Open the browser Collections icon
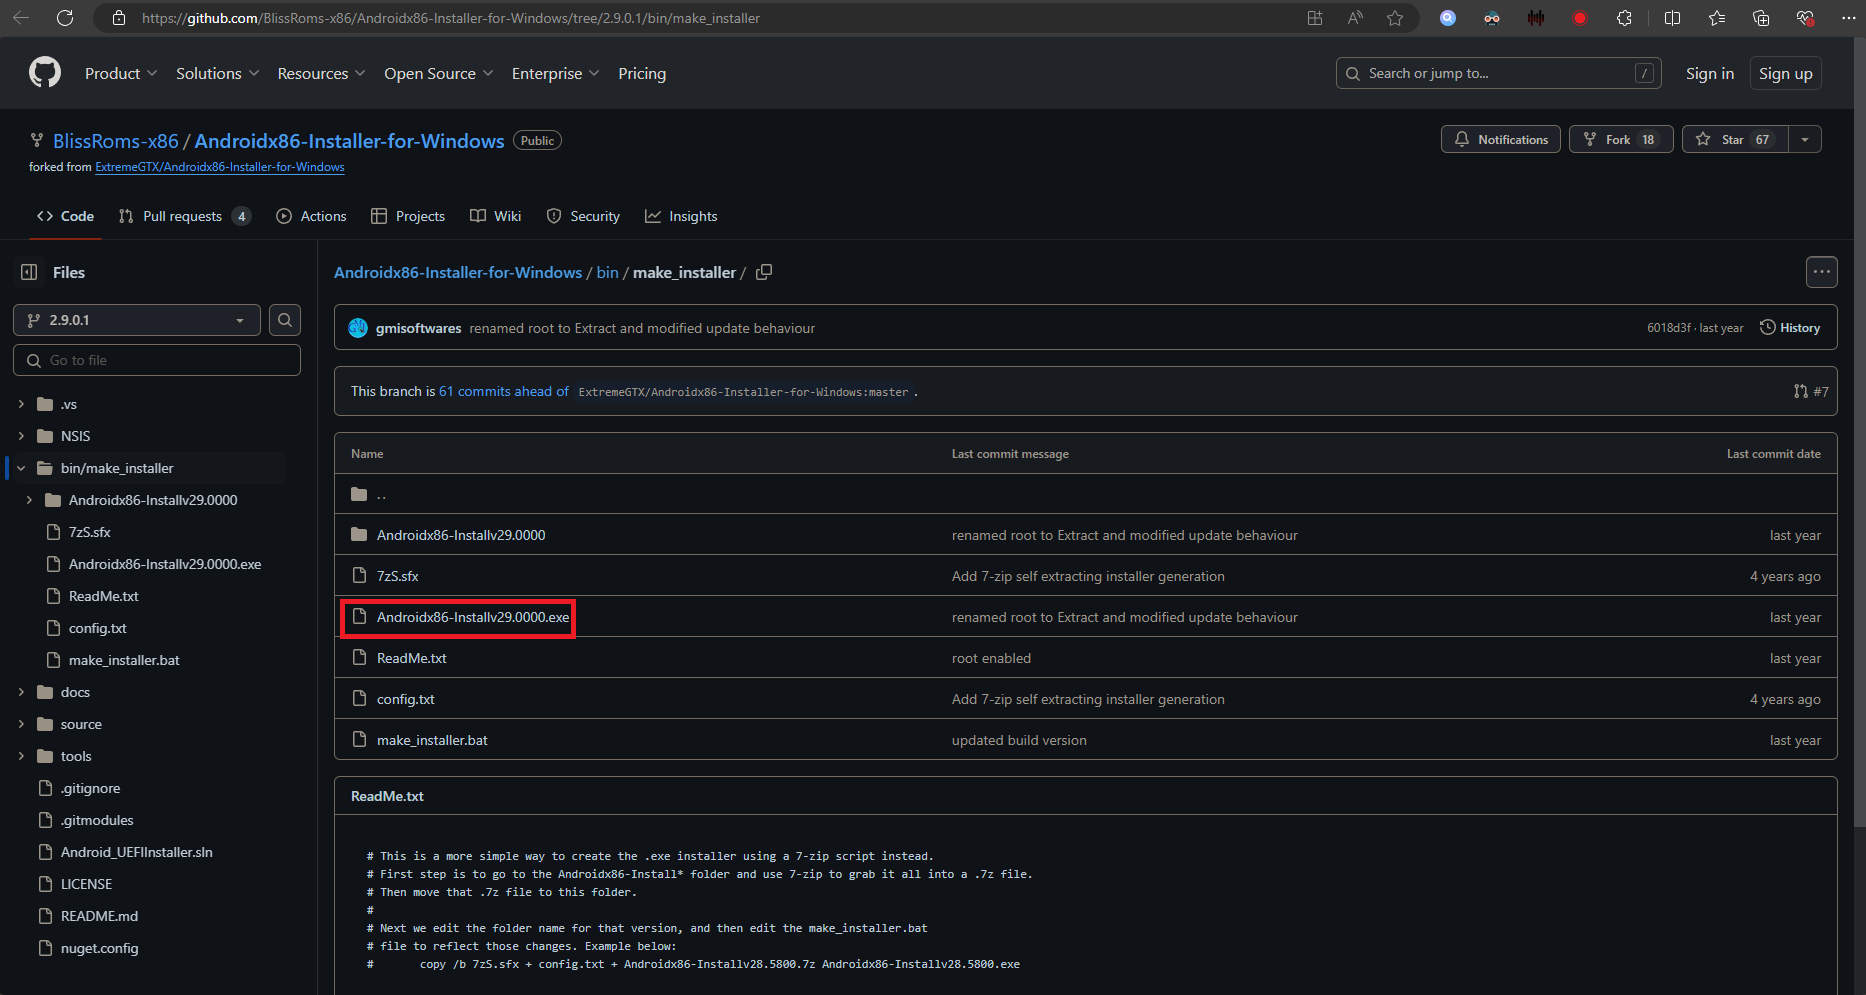The height and width of the screenshot is (995, 1866). click(1761, 18)
